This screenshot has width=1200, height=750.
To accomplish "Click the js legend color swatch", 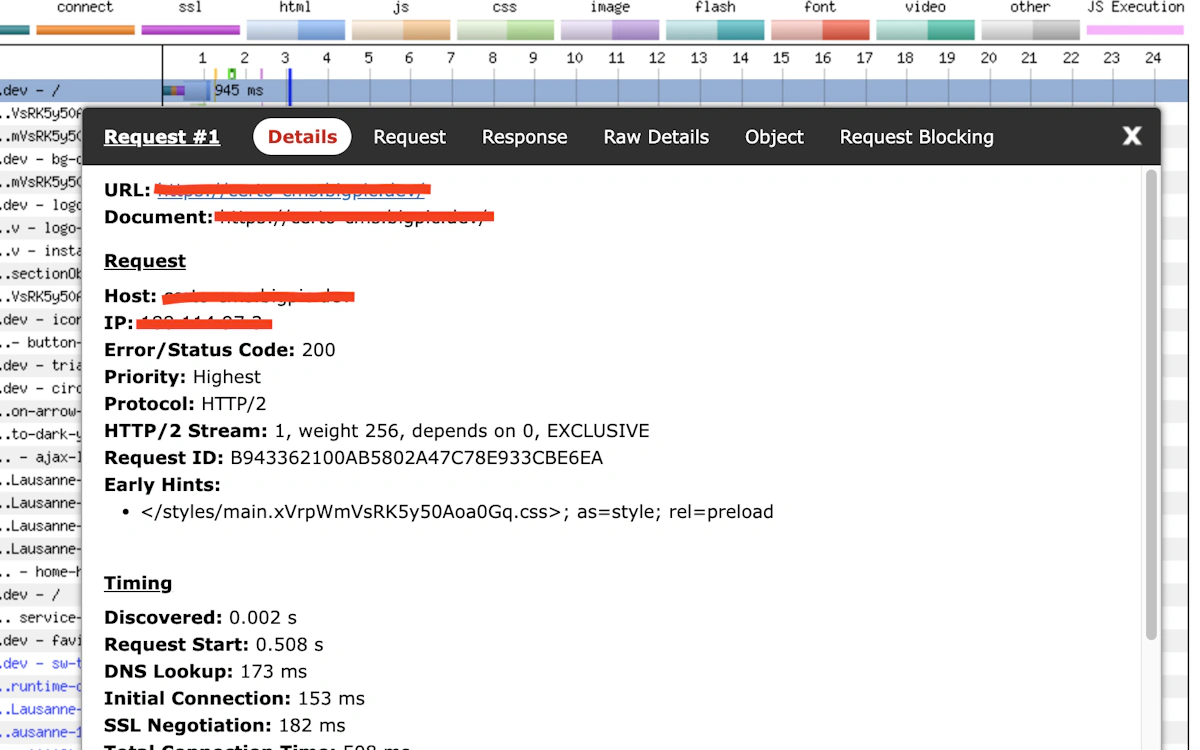I will point(400,30).
